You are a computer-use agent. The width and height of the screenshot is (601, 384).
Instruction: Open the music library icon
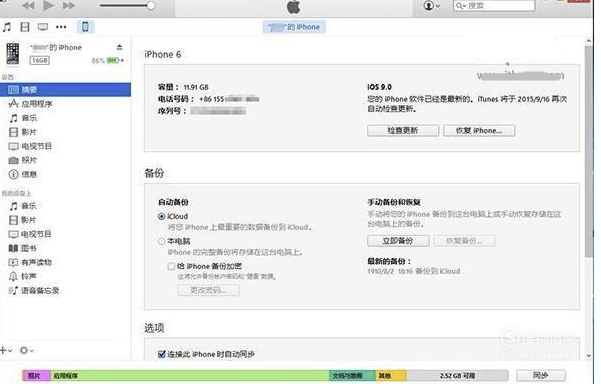[x=7, y=27]
